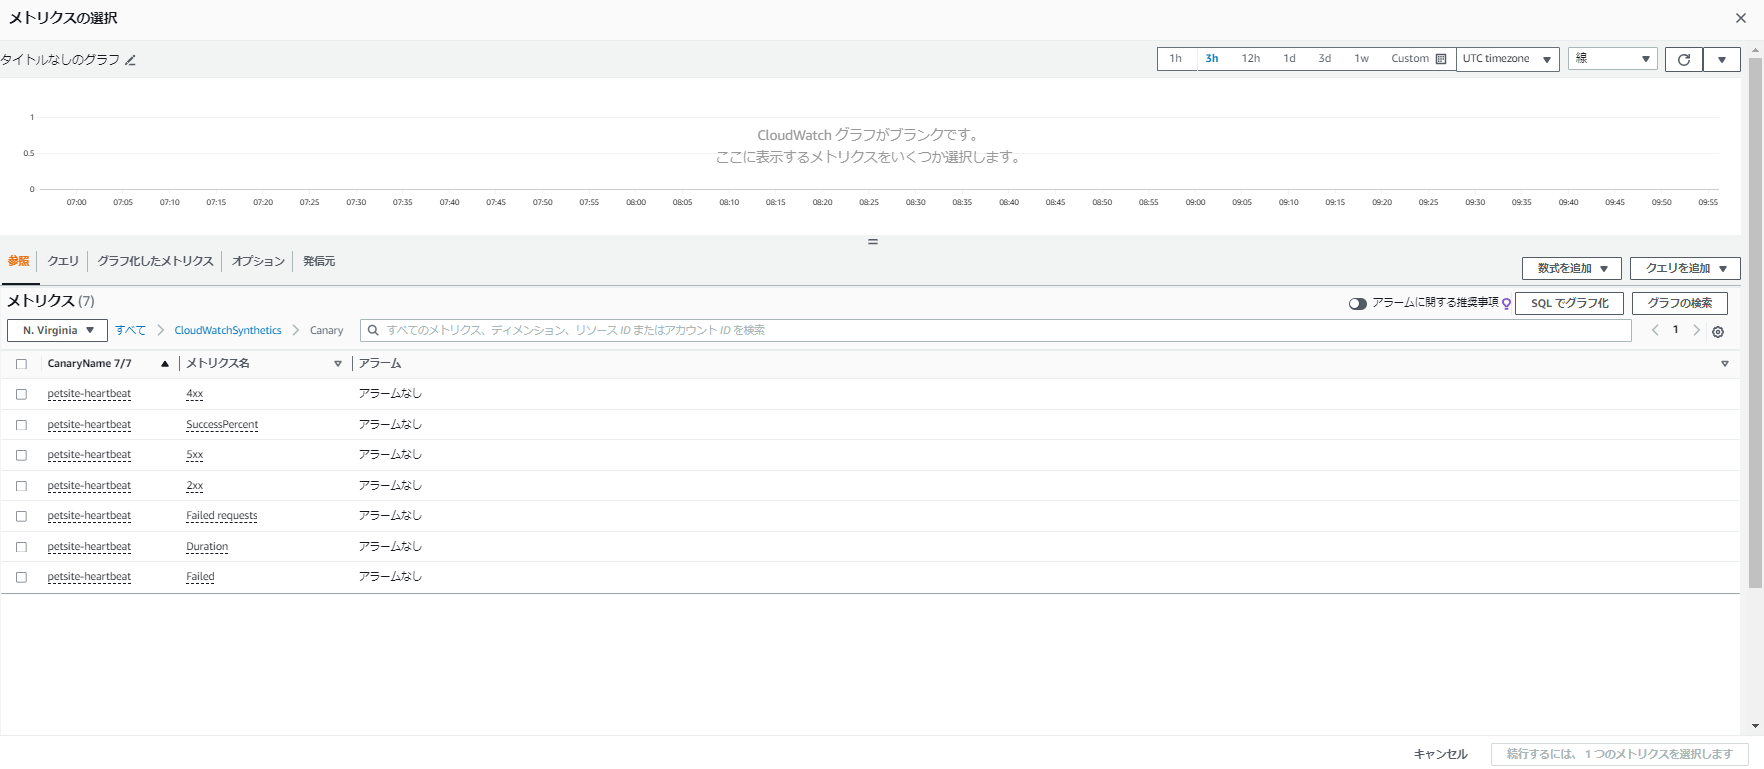
Task: Check the Failed requests metric row
Action: [x=21, y=516]
